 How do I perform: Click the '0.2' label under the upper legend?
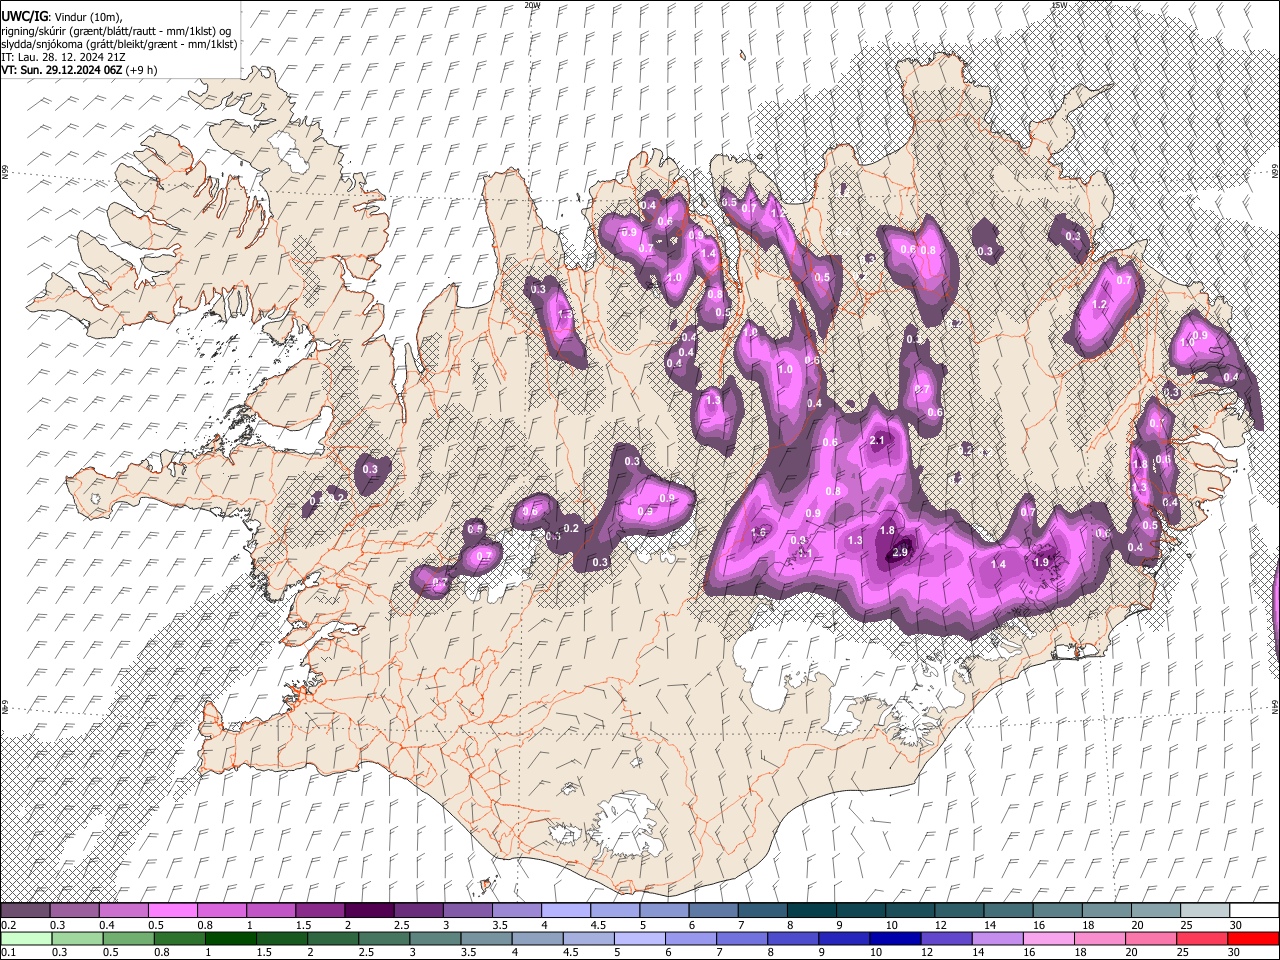coord(8,925)
